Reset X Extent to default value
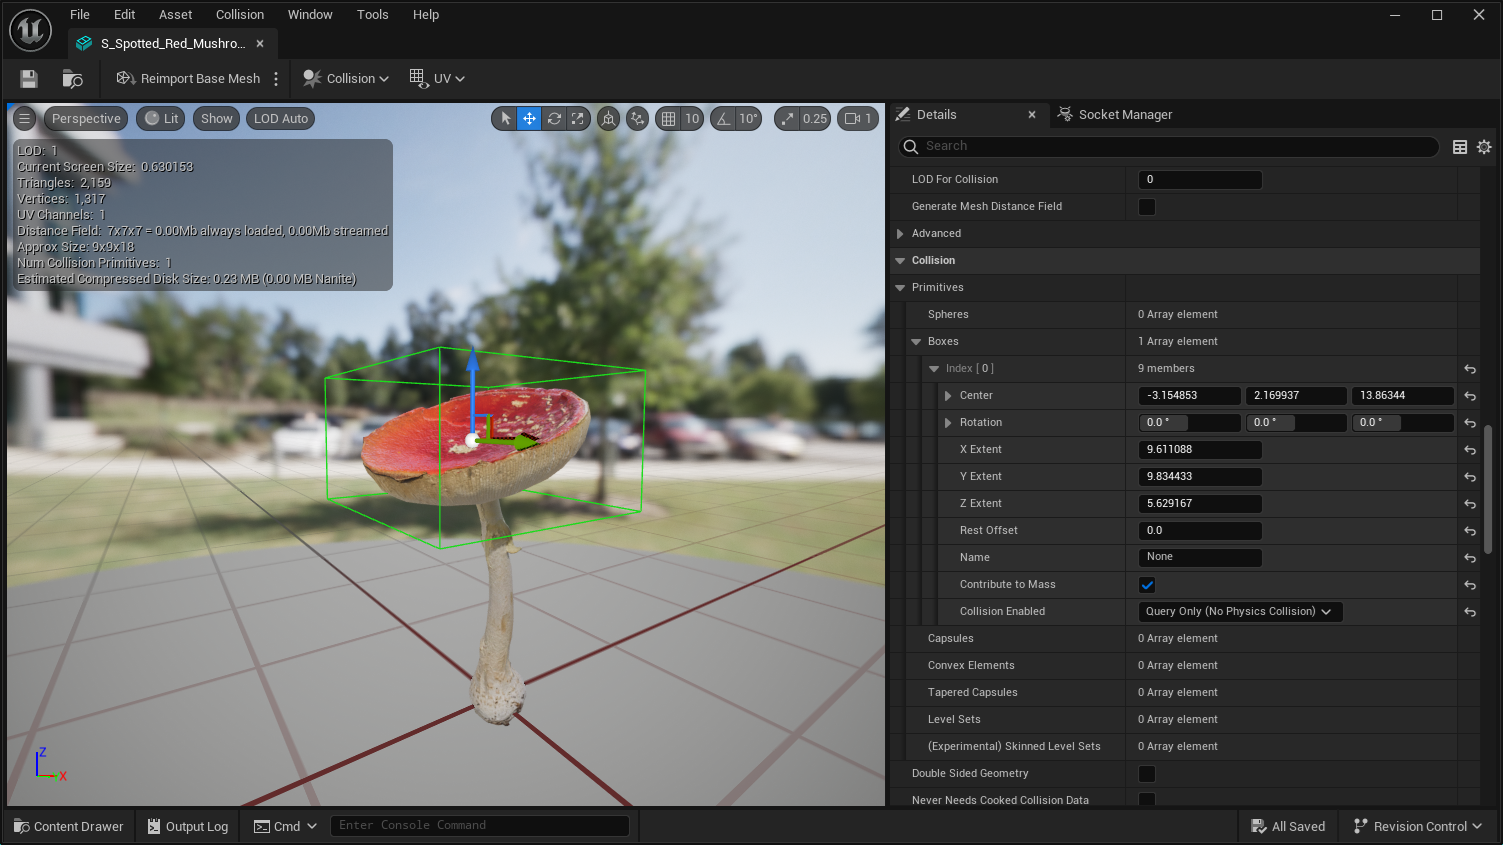 (1469, 450)
